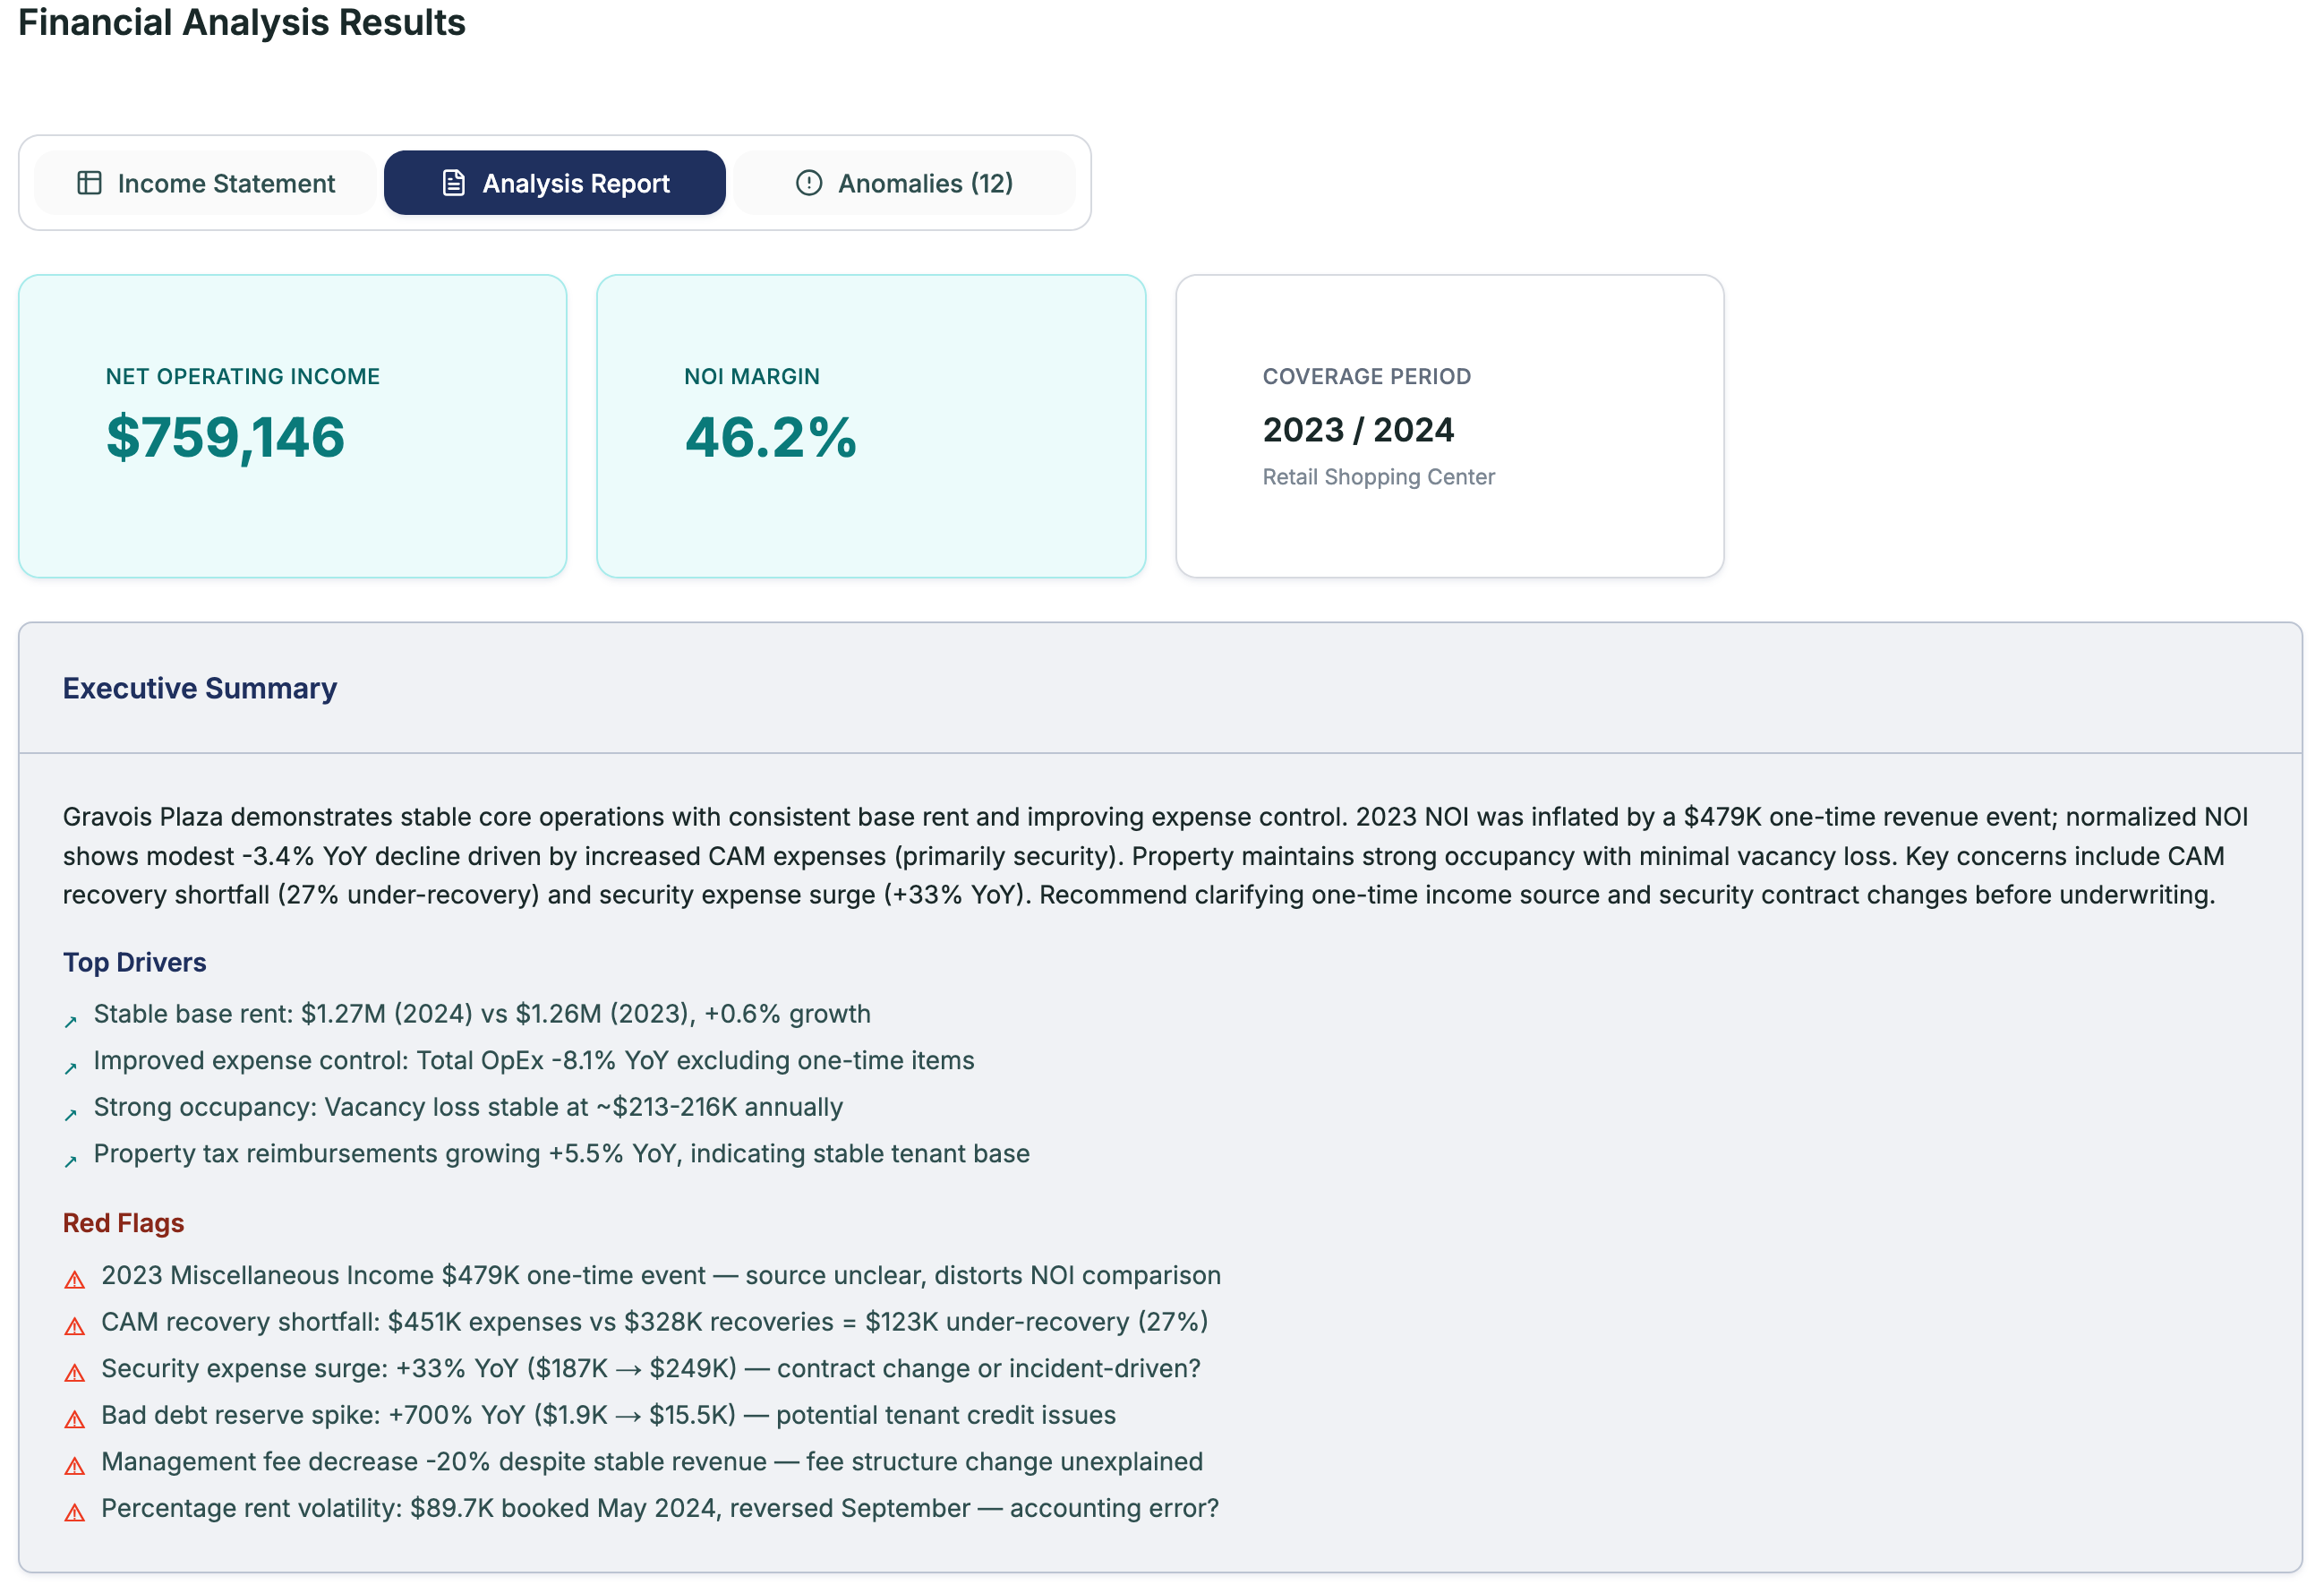Click the warning triangle beside CAM recovery shortfall
The image size is (2324, 1585).
click(74, 1324)
